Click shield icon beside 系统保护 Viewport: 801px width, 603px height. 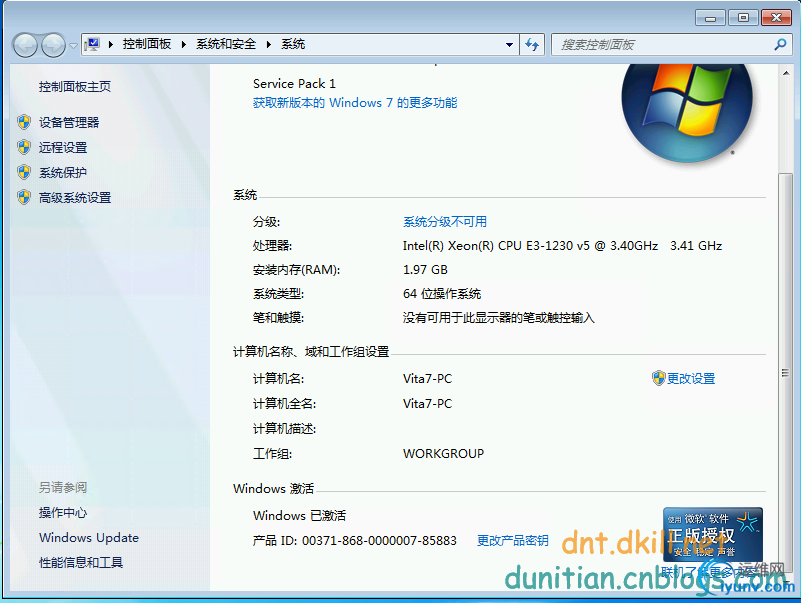point(24,172)
